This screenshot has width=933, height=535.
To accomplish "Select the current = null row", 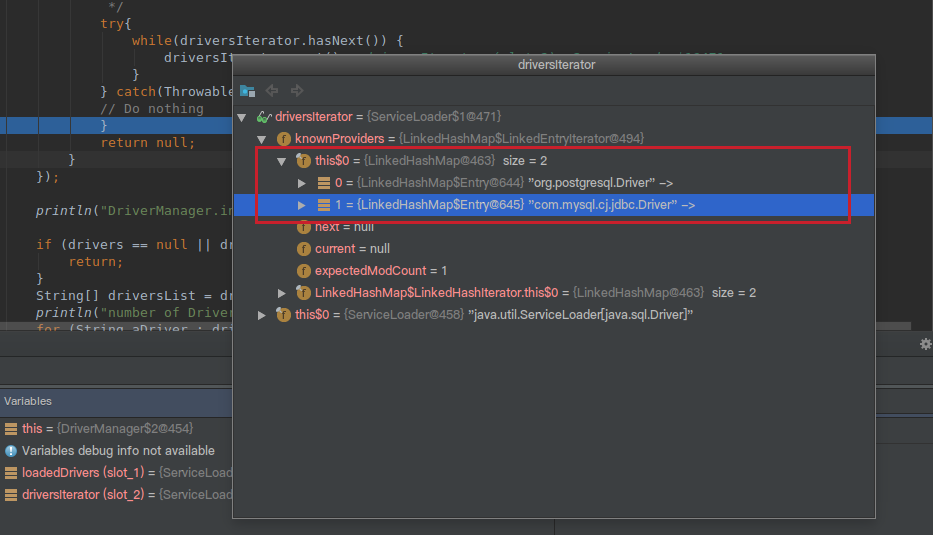I will tap(553, 249).
